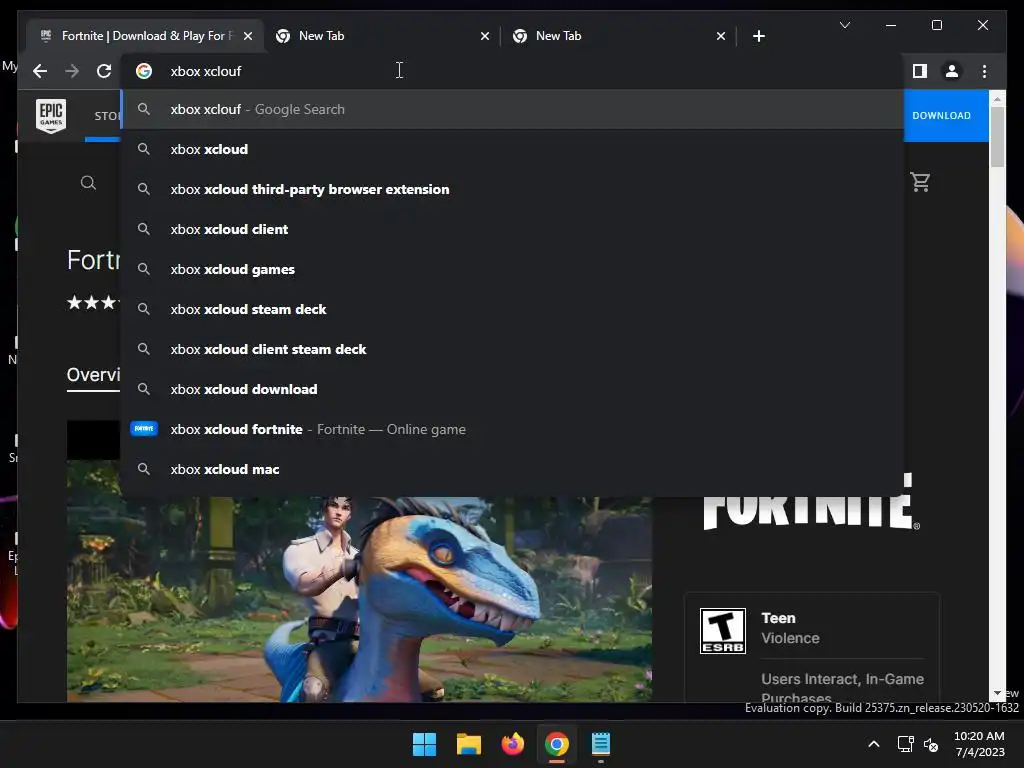
Task: Open the shopping cart
Action: coord(920,182)
